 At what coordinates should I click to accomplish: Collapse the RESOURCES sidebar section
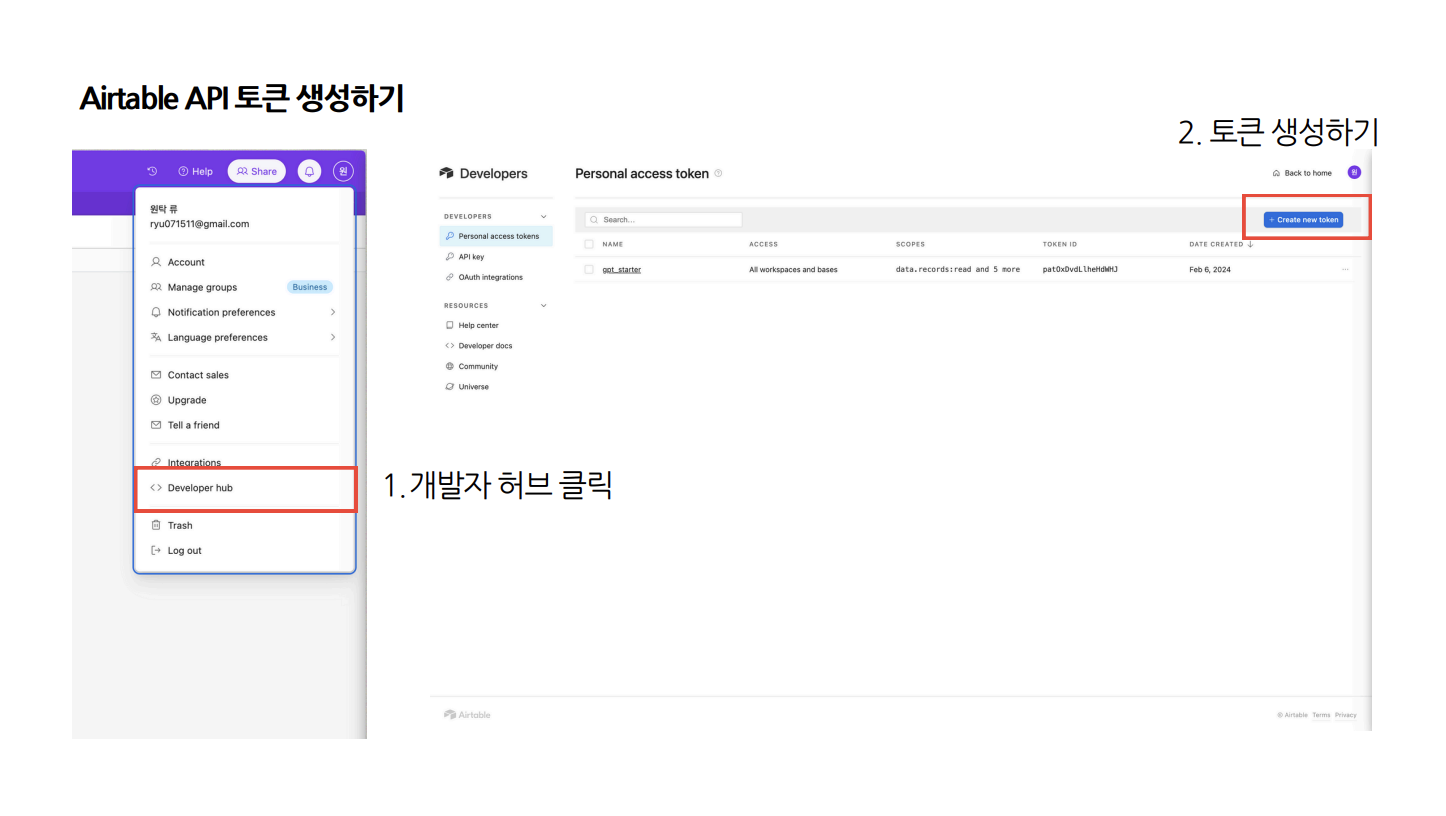tap(544, 305)
